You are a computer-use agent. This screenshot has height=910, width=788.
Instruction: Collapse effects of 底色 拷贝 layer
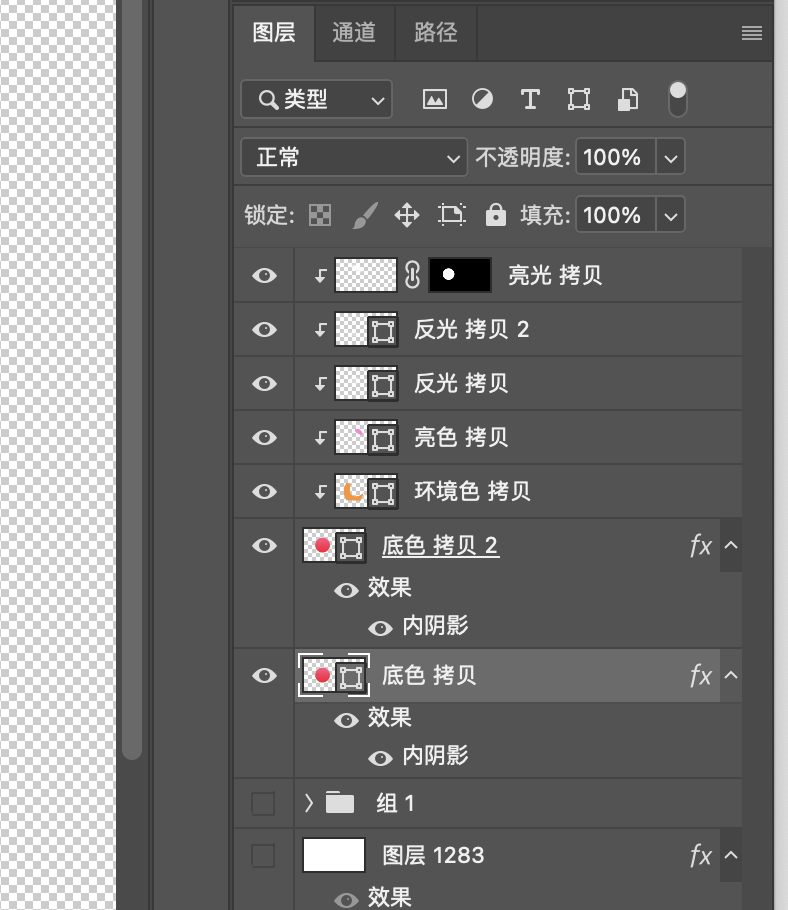(731, 676)
